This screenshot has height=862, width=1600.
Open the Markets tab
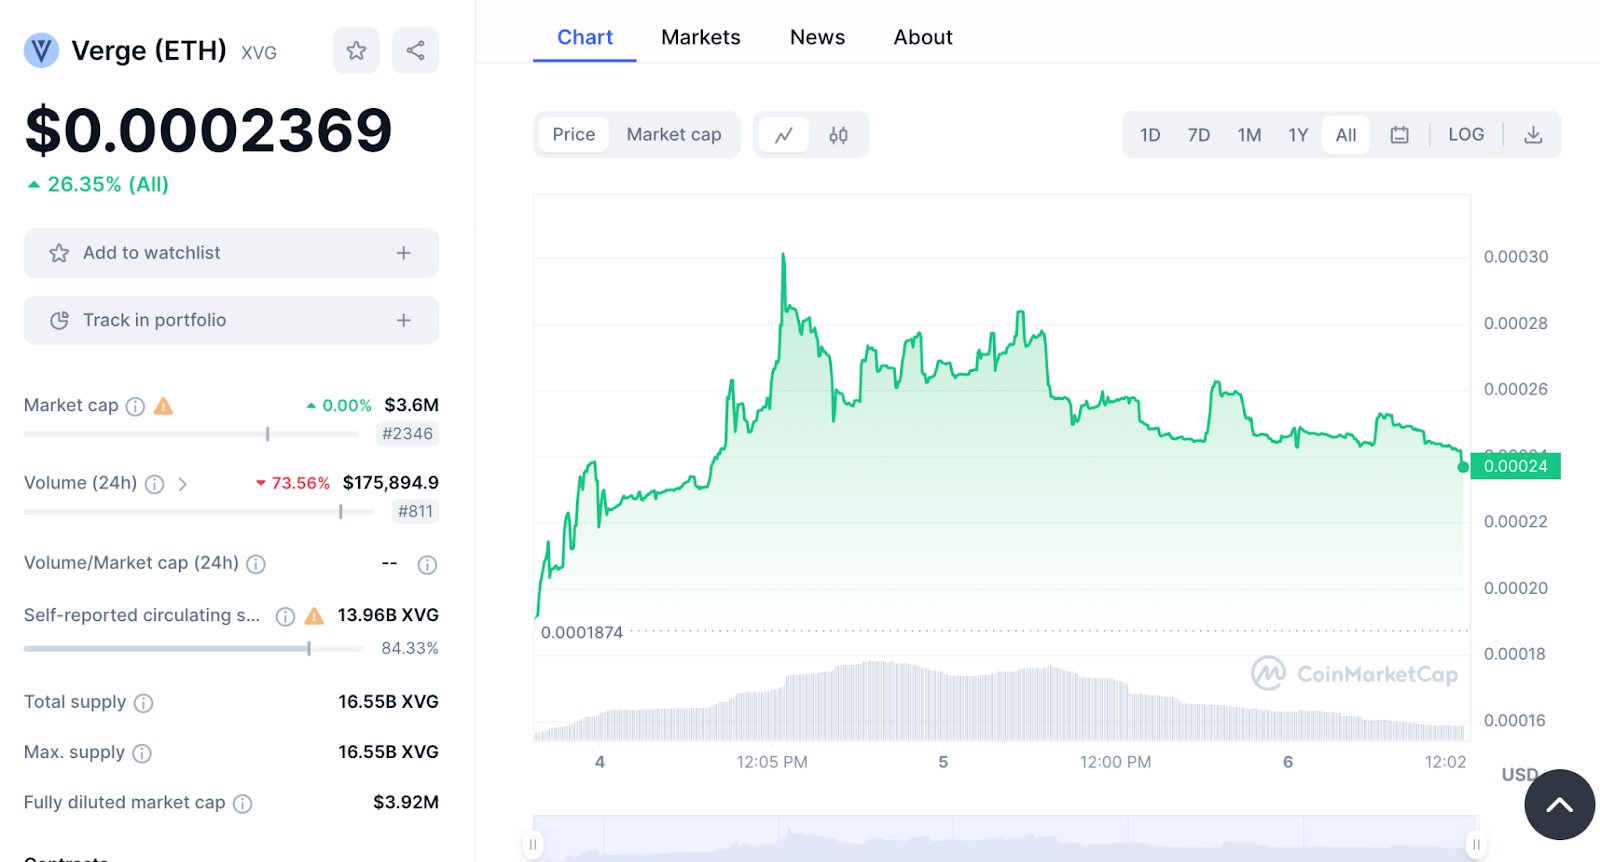tap(700, 37)
